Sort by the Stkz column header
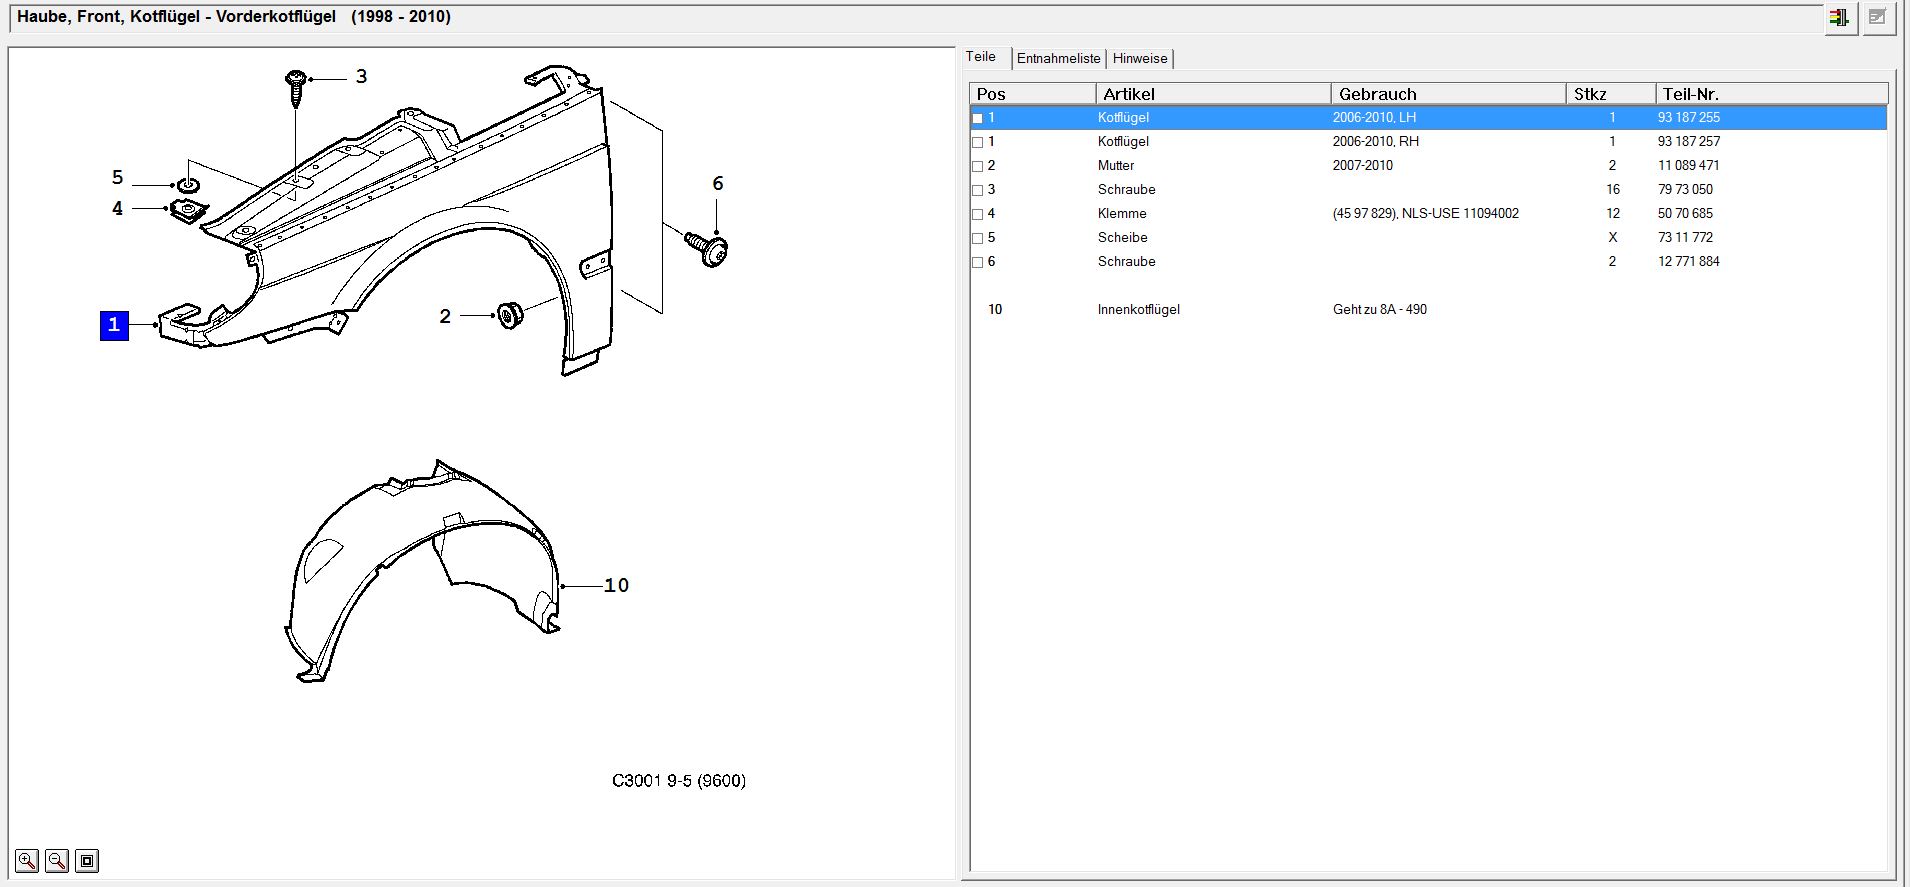The image size is (1911, 887). point(1611,94)
